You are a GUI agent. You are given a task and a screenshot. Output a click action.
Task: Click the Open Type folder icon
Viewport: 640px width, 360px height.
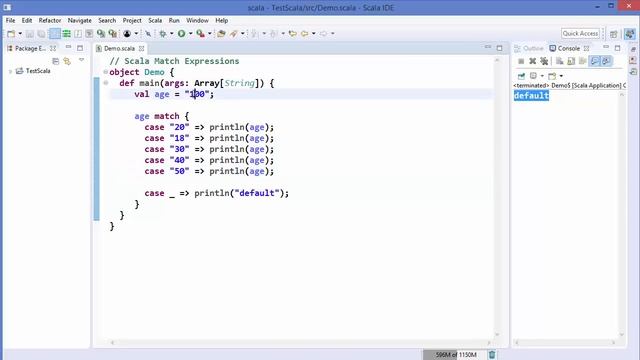[x=221, y=33]
